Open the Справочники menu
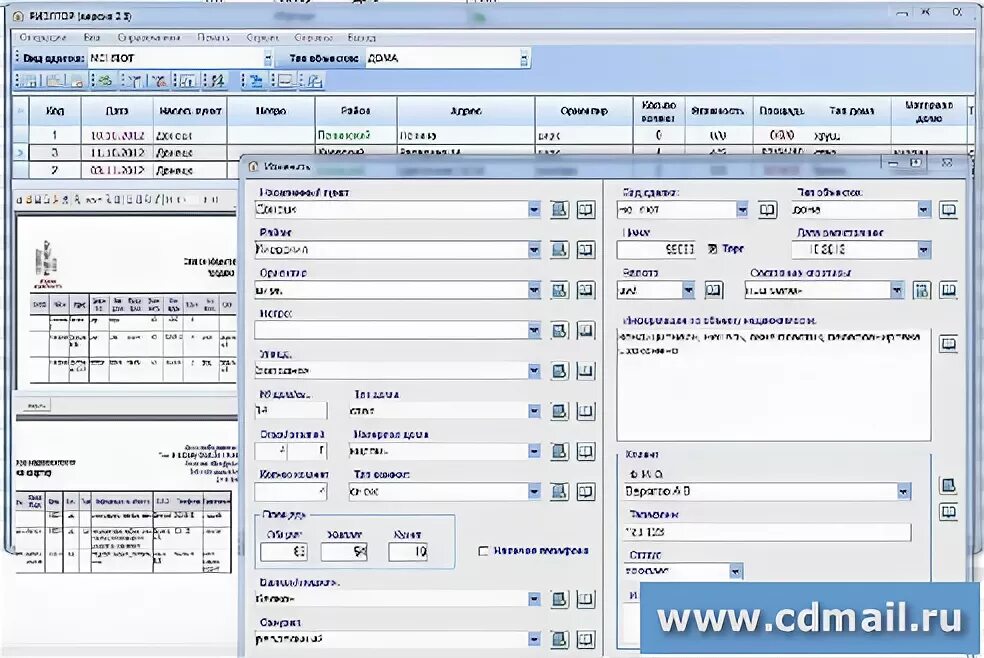The image size is (984, 658). [x=149, y=38]
